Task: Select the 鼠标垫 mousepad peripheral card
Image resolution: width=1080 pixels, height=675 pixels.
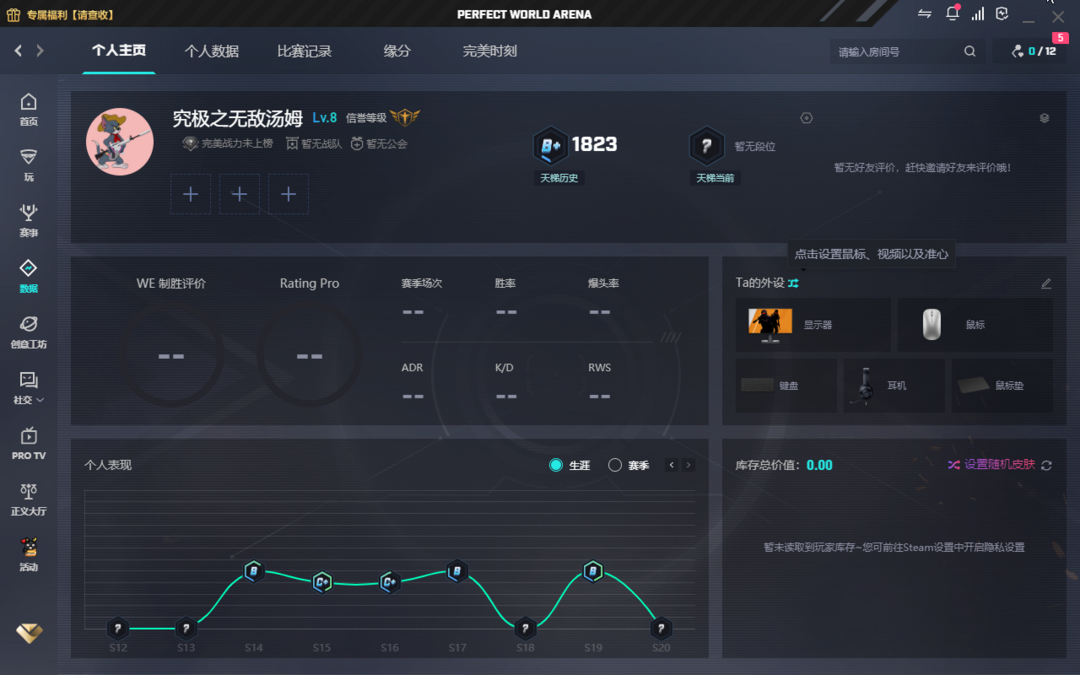Action: (x=1002, y=385)
